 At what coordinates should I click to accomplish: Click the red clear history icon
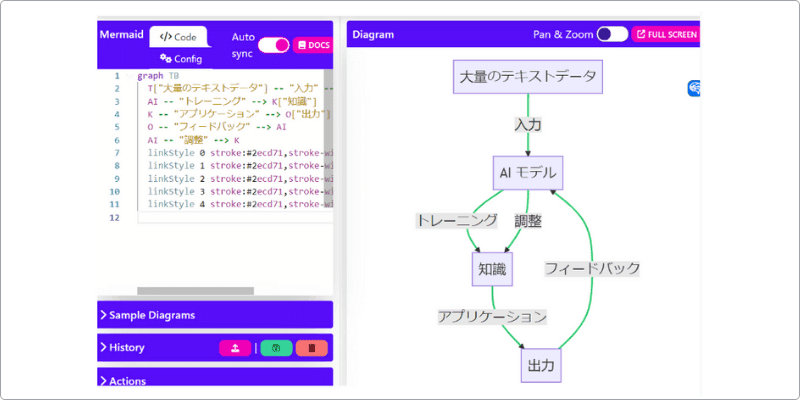pos(312,348)
